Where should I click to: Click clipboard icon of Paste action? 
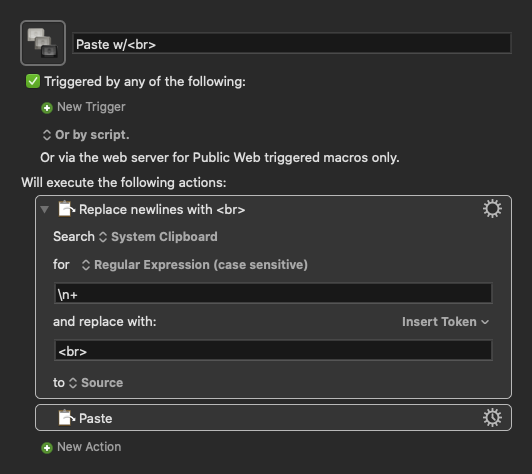pyautogui.click(x=66, y=418)
